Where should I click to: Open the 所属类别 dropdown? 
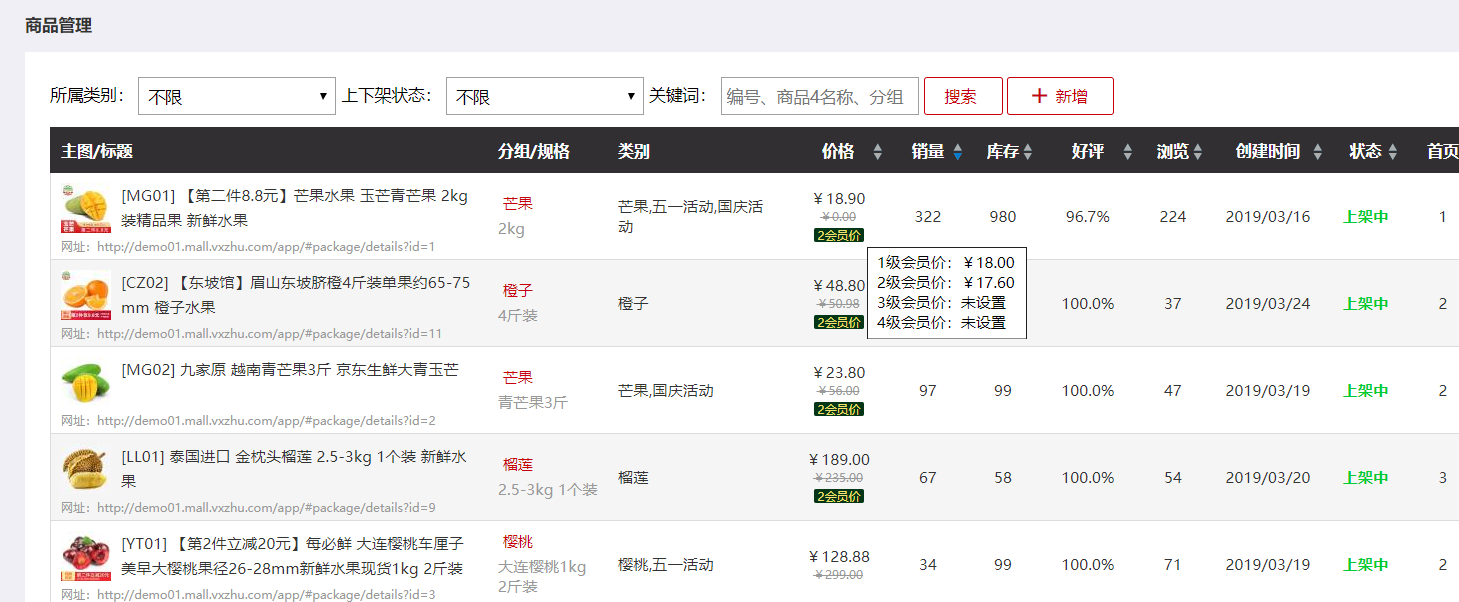click(x=236, y=96)
